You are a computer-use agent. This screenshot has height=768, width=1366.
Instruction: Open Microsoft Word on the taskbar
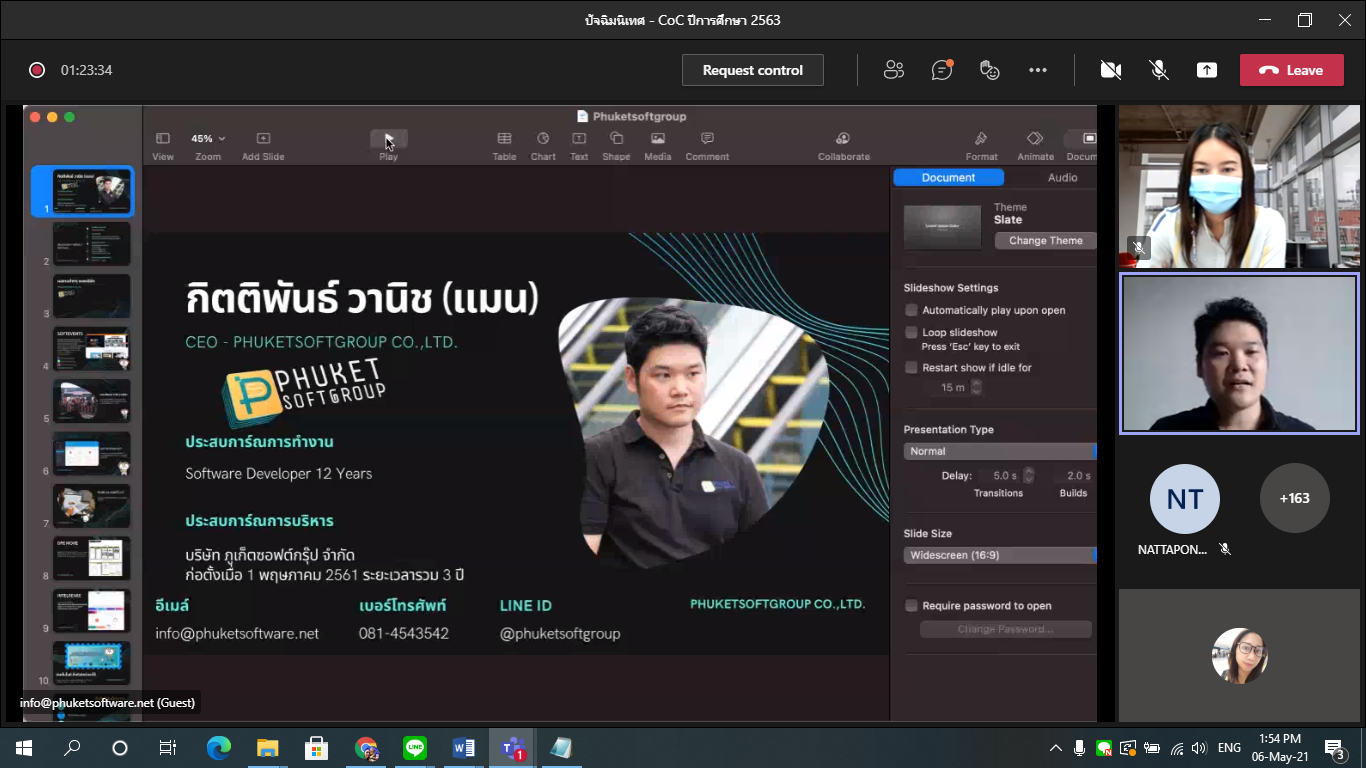(464, 748)
